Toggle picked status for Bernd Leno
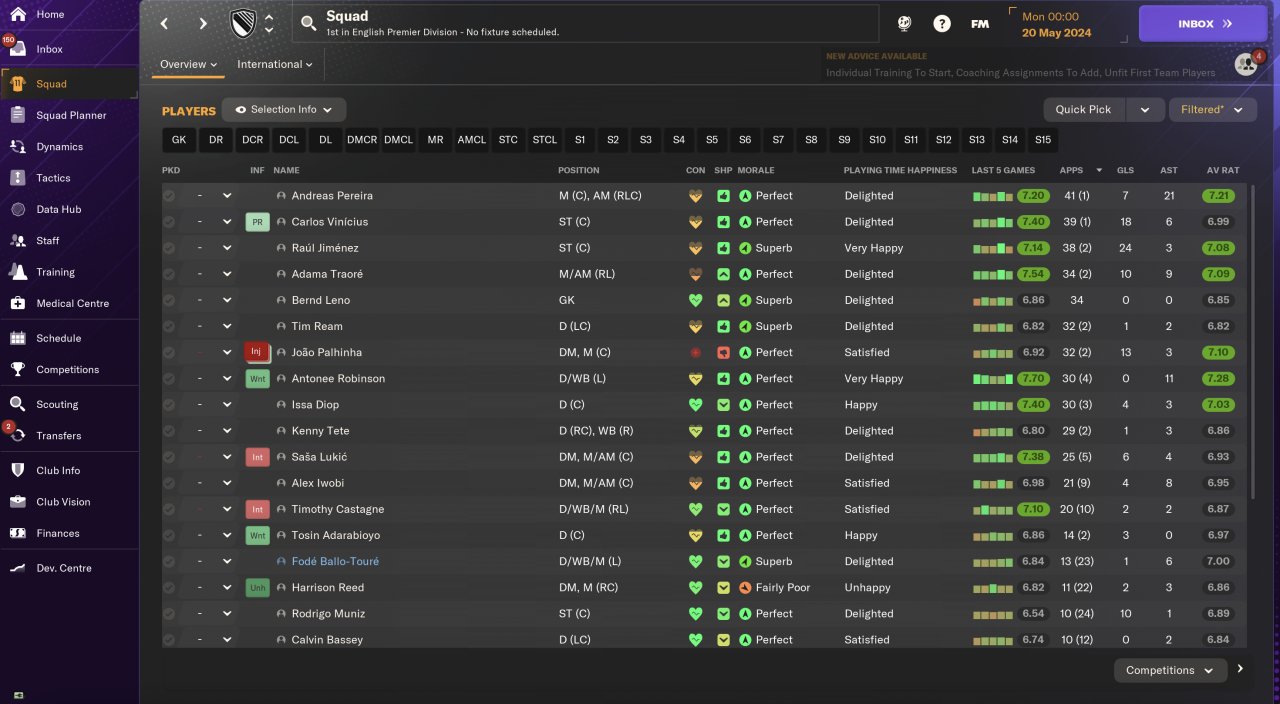Image resolution: width=1280 pixels, height=704 pixels. [x=169, y=300]
